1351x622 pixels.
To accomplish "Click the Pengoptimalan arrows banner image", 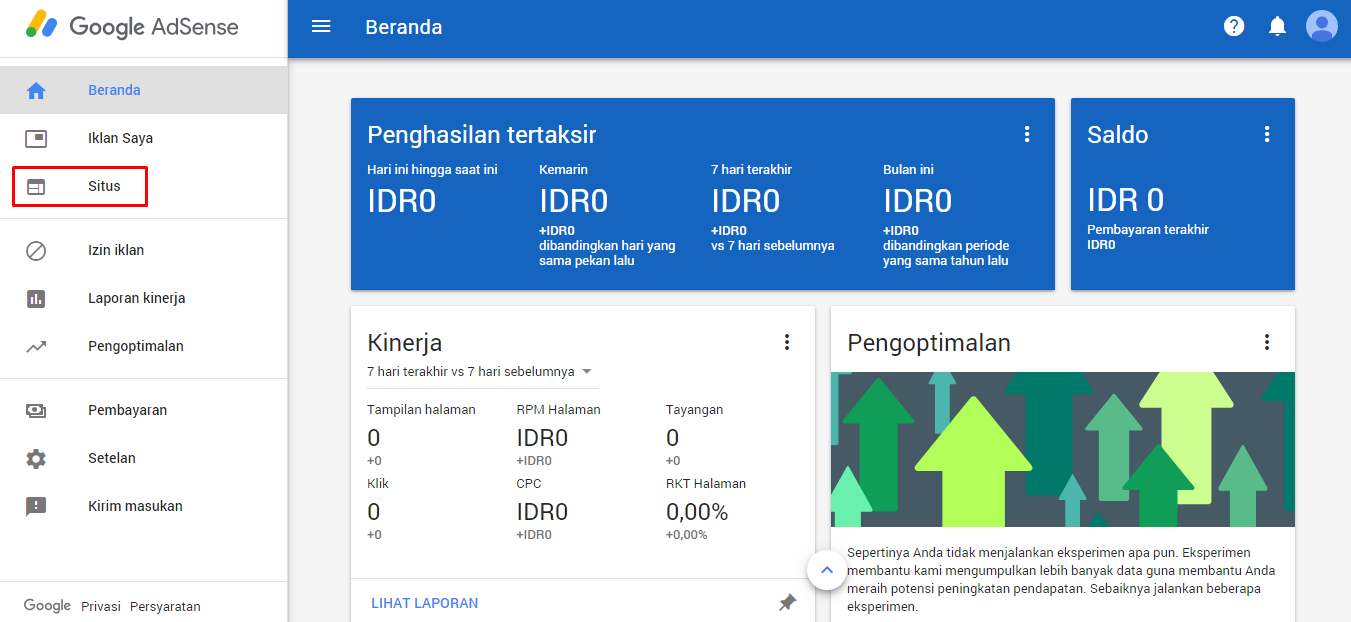I will click(x=1063, y=449).
